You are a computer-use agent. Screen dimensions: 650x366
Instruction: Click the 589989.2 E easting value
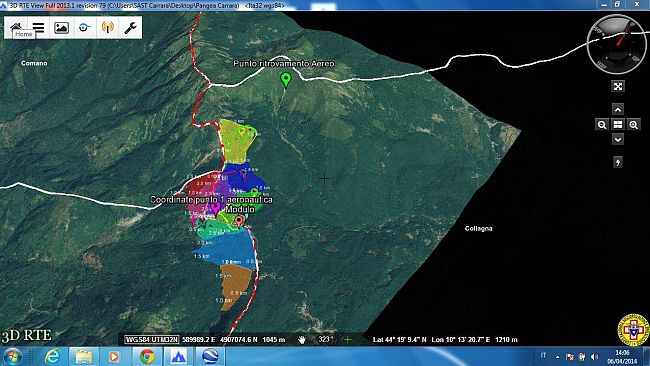199,339
